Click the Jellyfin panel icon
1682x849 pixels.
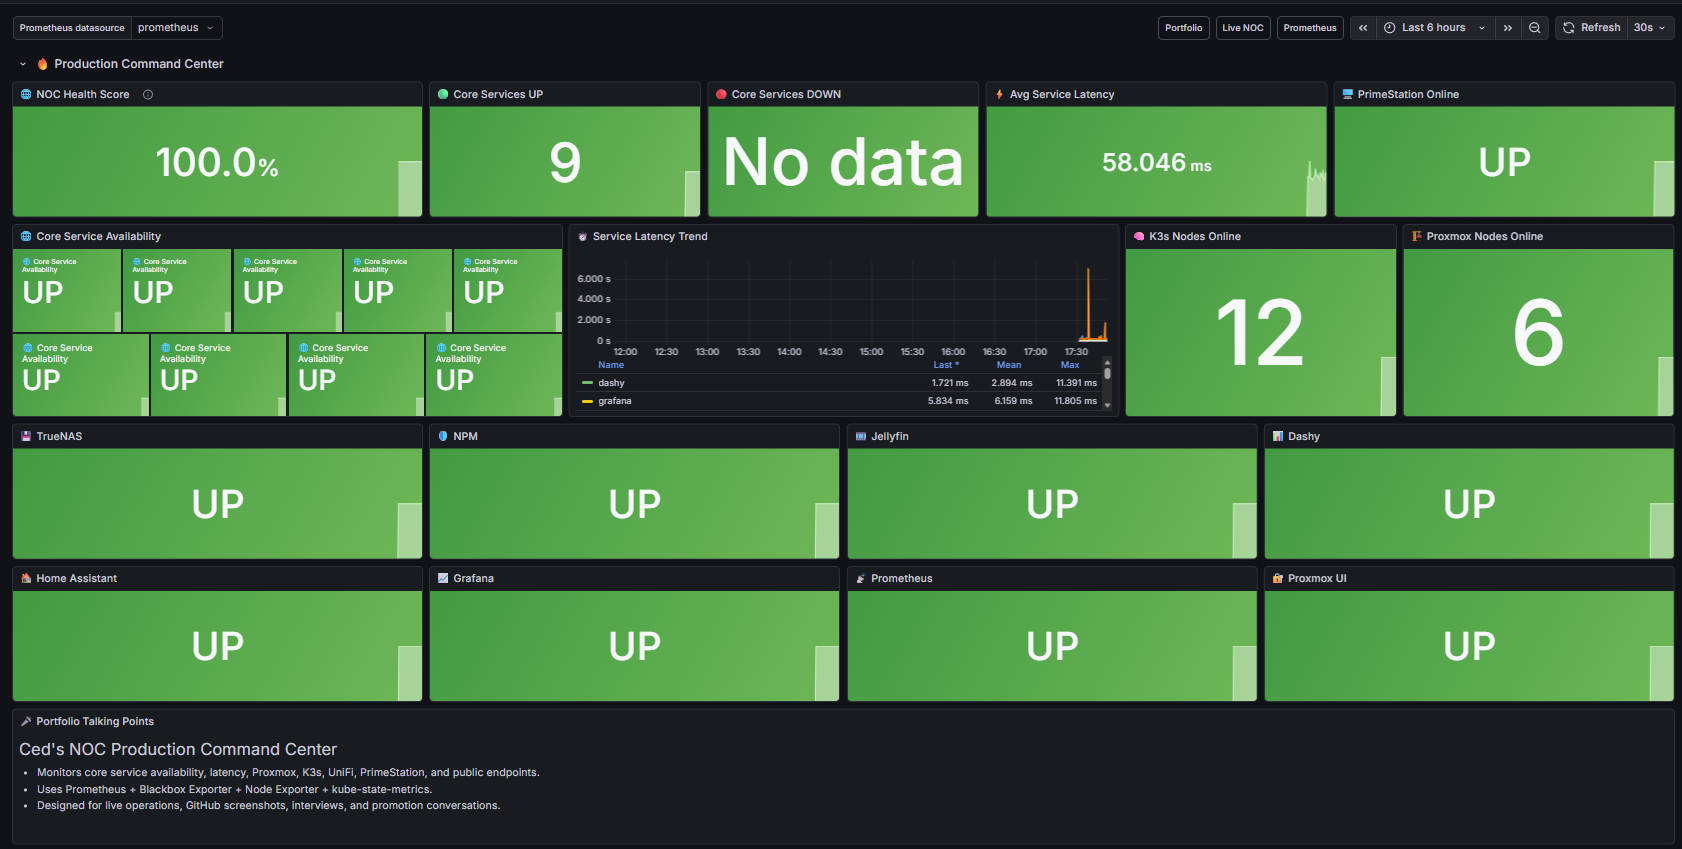[x=861, y=436]
